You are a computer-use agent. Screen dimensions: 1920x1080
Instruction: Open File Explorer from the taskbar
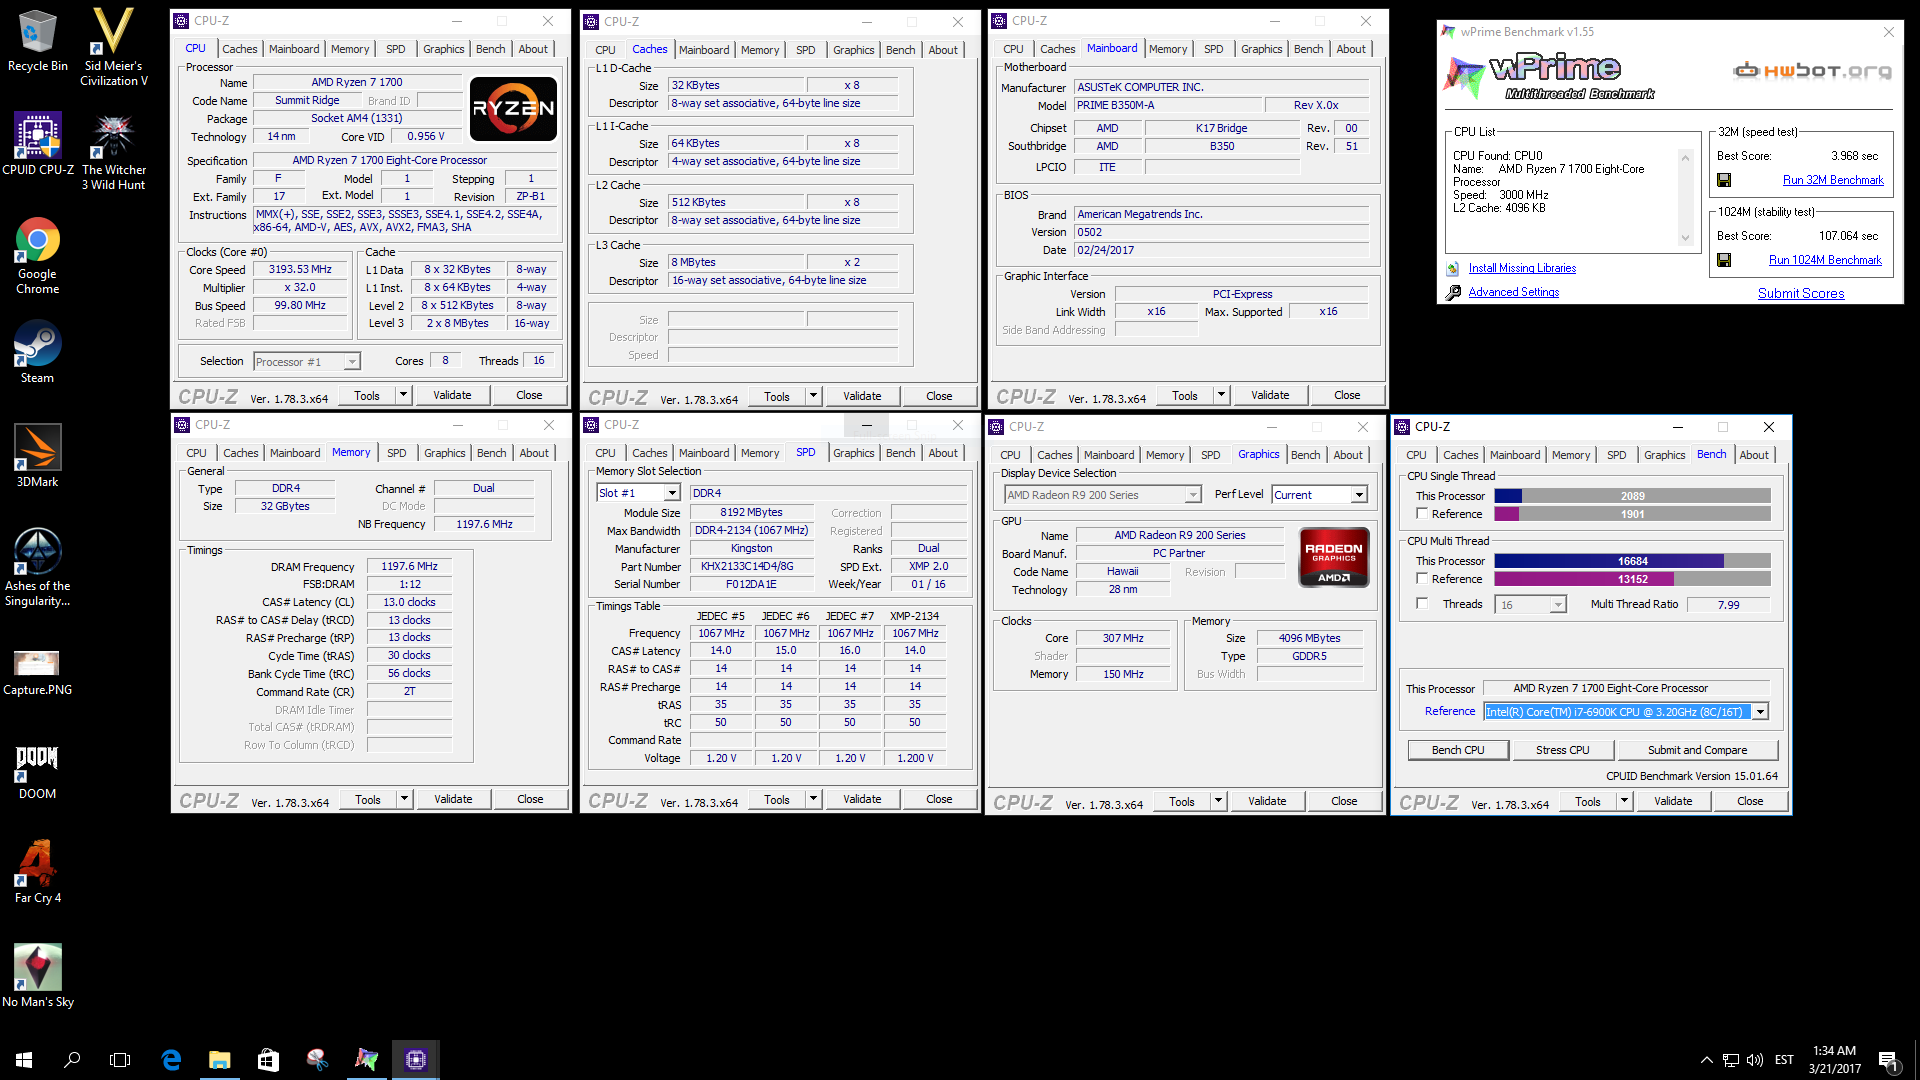tap(219, 1059)
